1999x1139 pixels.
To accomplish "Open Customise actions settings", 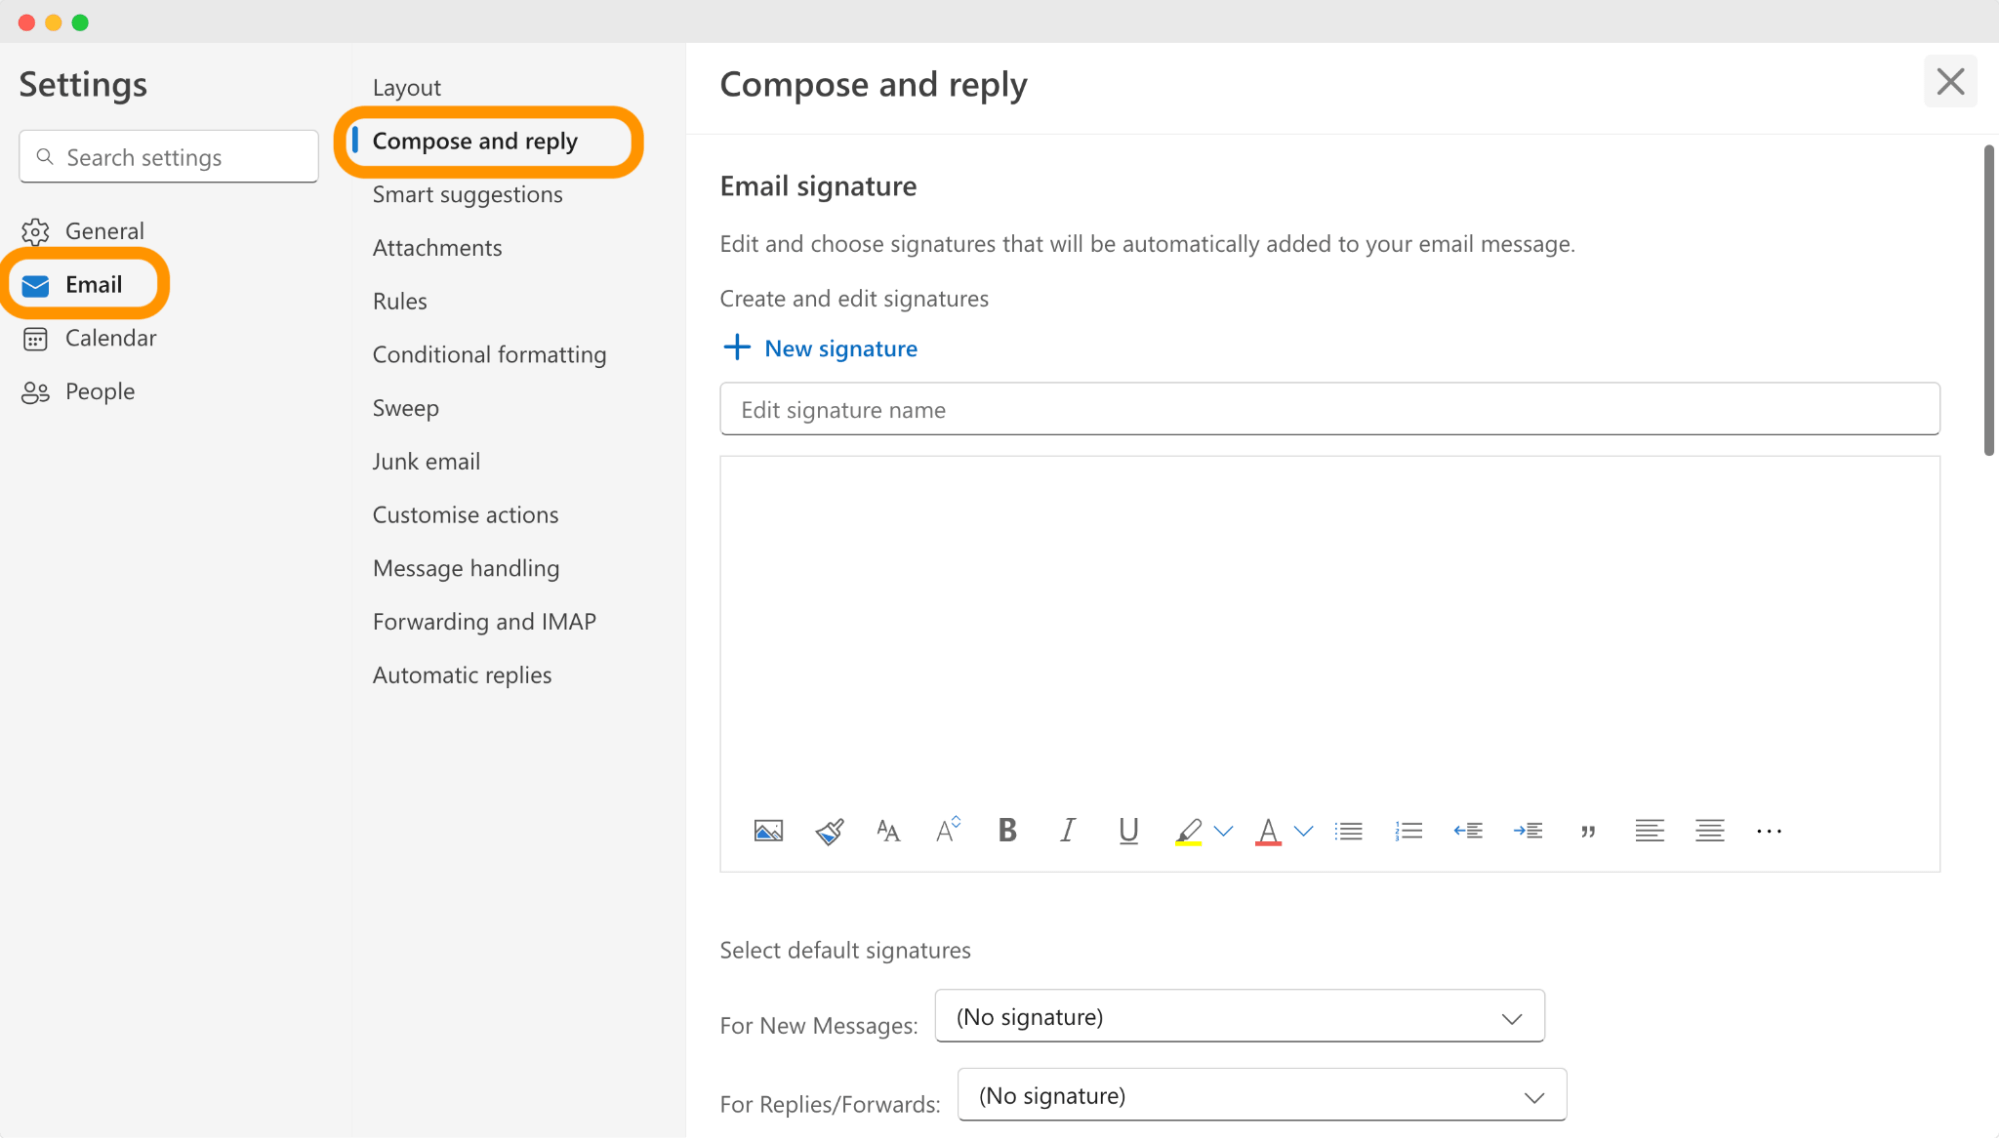I will (465, 515).
